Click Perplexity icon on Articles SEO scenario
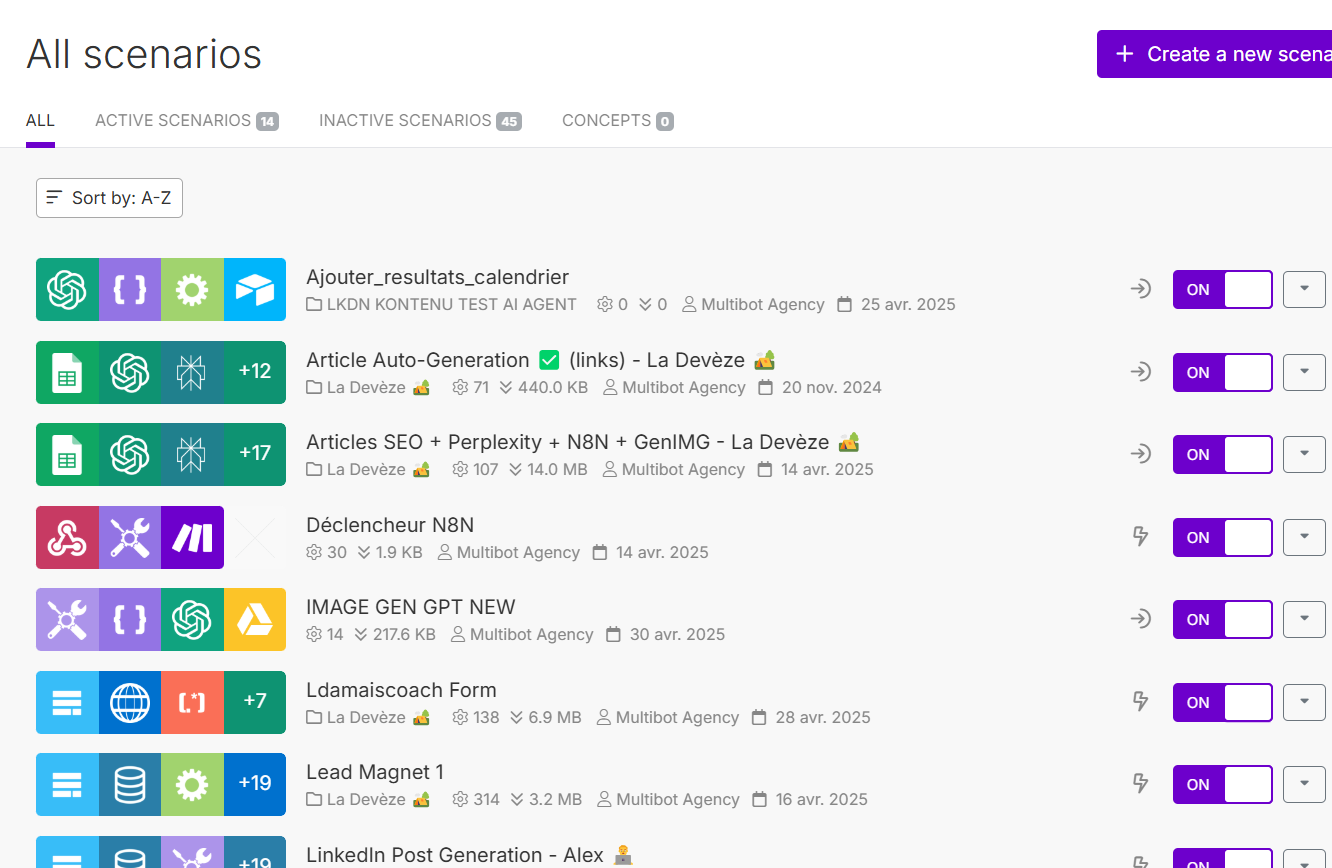 click(191, 455)
